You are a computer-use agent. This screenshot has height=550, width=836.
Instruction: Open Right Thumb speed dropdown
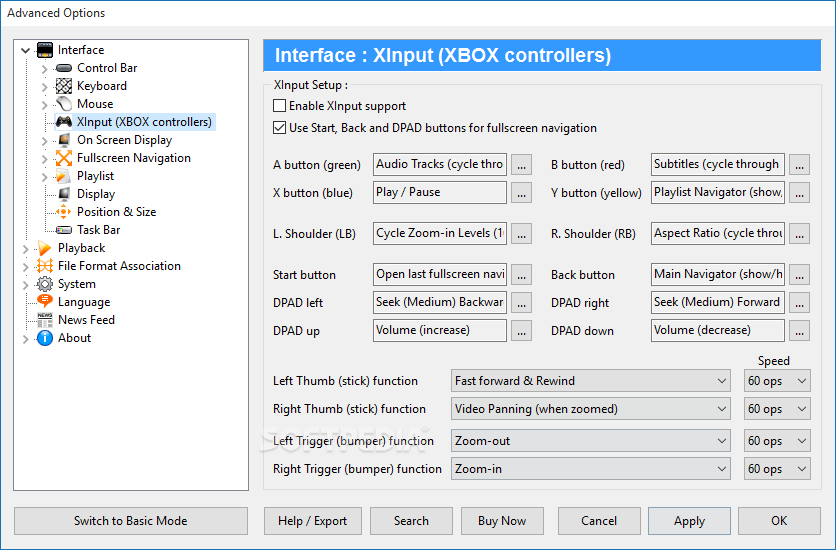(777, 409)
